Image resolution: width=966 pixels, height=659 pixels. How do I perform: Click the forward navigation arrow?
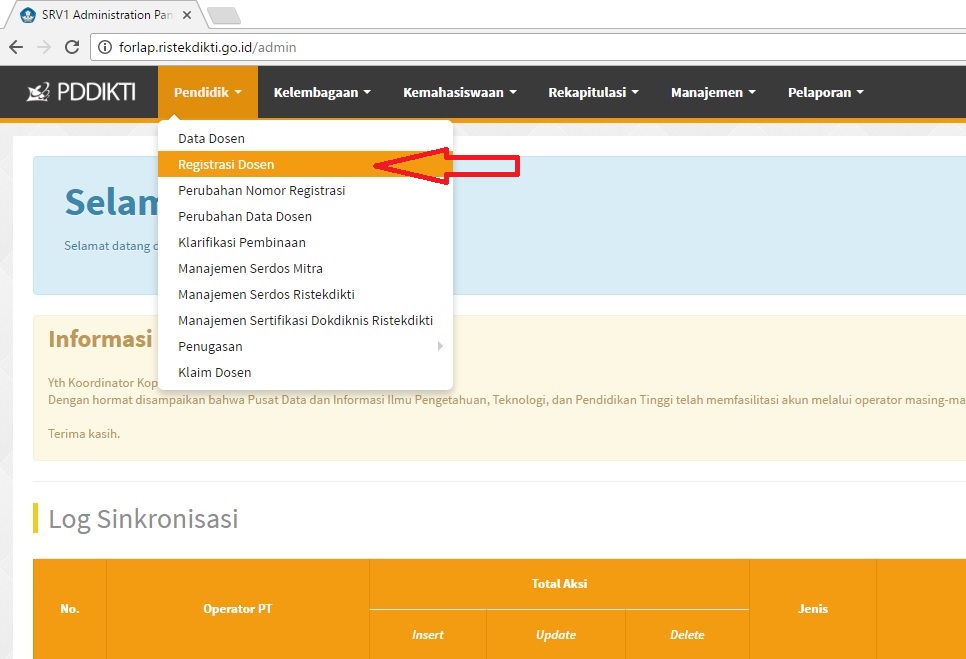[x=42, y=47]
